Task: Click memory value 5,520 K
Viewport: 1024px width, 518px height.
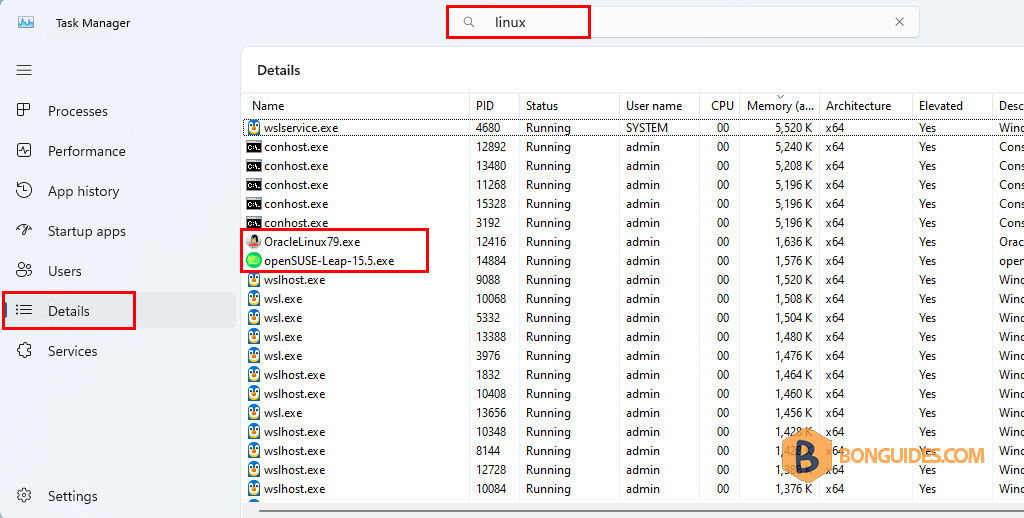Action: coord(793,128)
